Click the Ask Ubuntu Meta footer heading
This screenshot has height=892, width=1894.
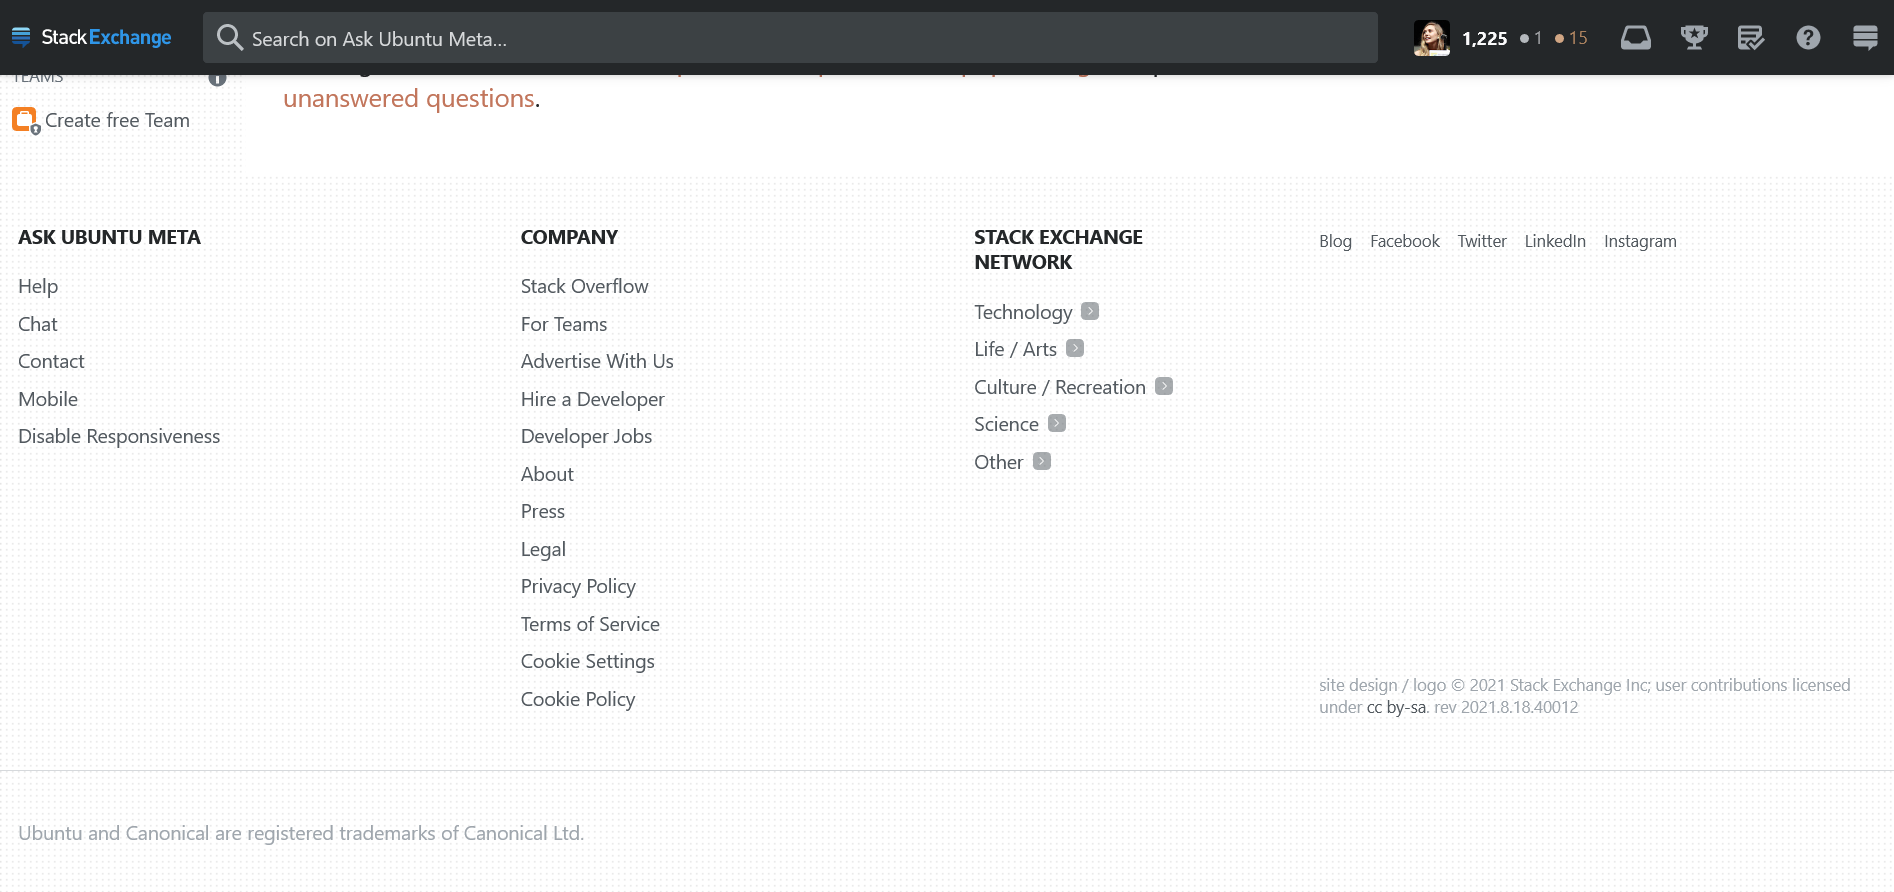[109, 237]
